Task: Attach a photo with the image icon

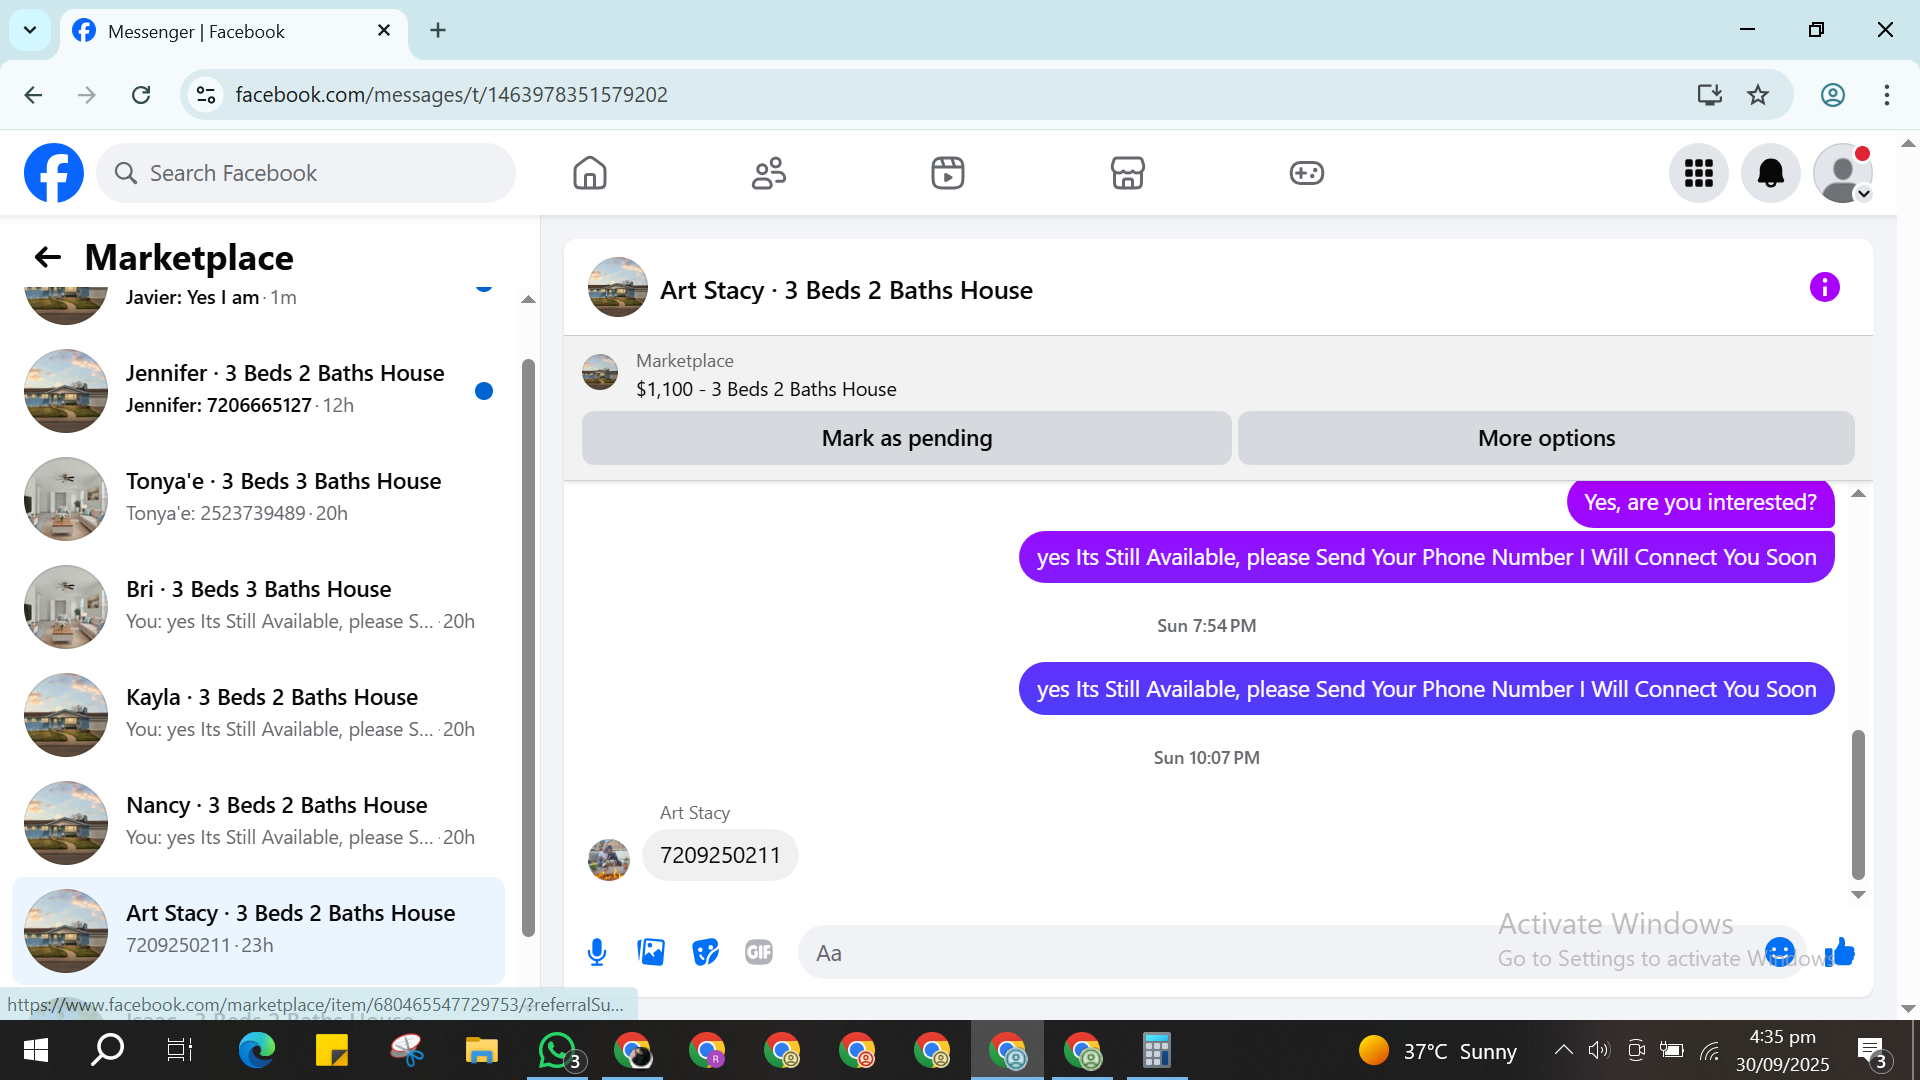Action: point(651,952)
